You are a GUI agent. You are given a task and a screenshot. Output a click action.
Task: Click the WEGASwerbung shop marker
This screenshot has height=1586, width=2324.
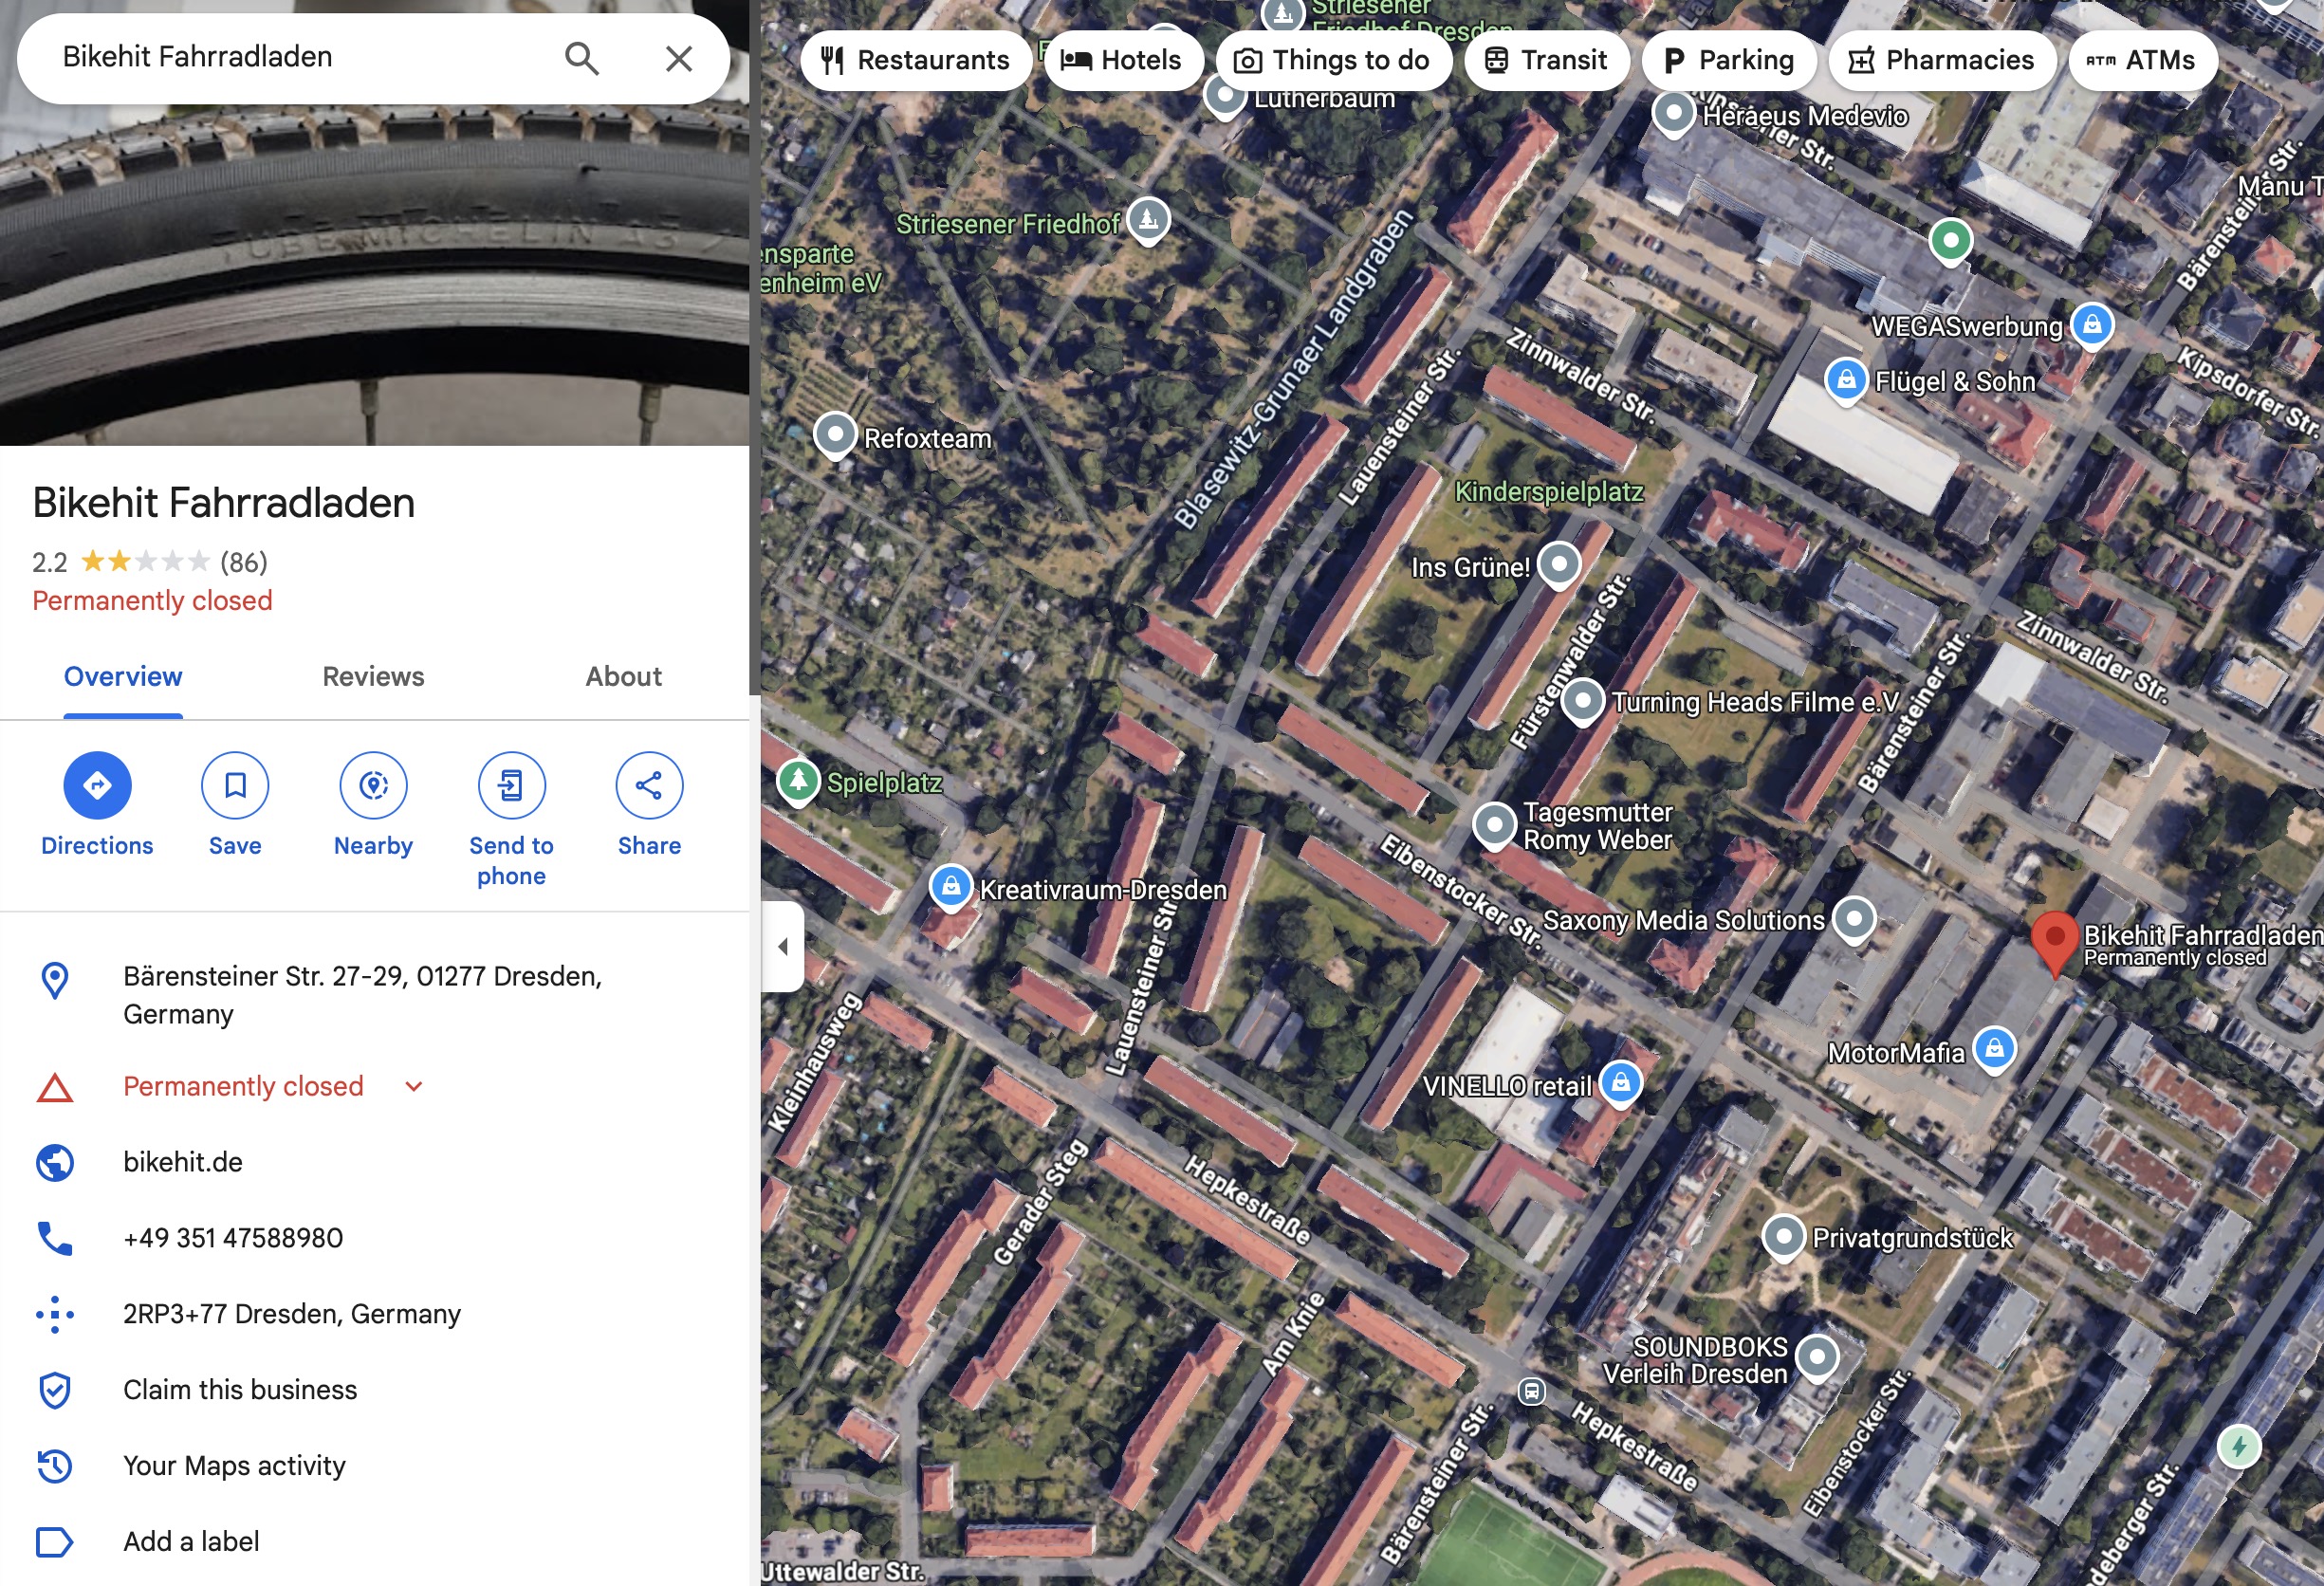[x=2091, y=325]
